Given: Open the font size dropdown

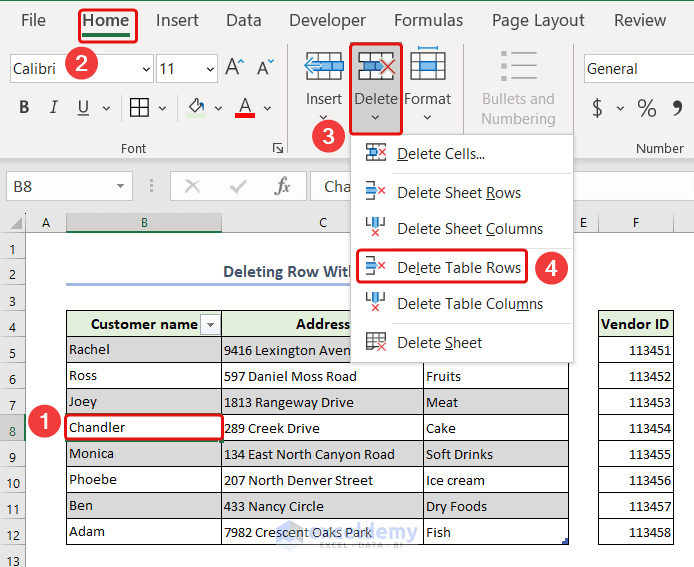Looking at the screenshot, I should 210,69.
